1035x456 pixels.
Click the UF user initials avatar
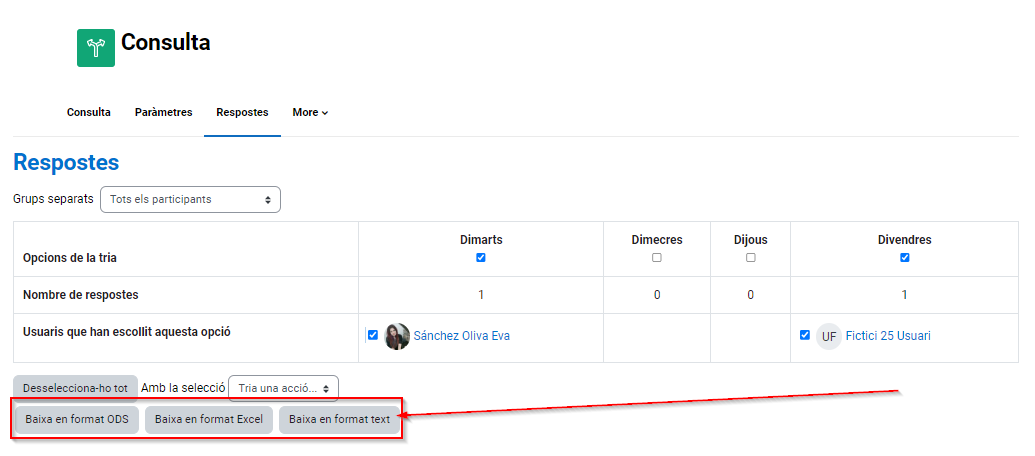829,336
